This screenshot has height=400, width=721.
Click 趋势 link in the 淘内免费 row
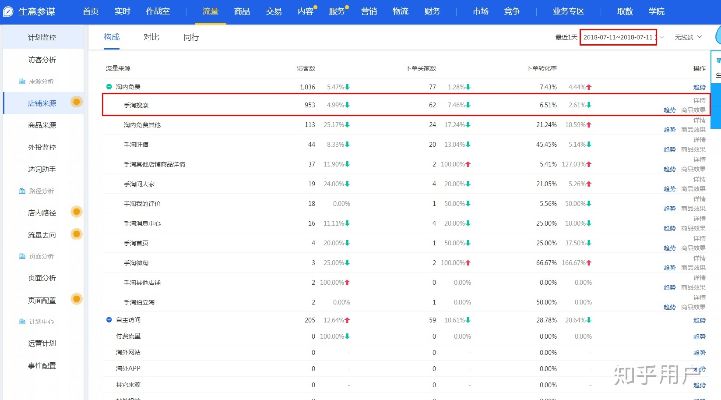[699, 87]
